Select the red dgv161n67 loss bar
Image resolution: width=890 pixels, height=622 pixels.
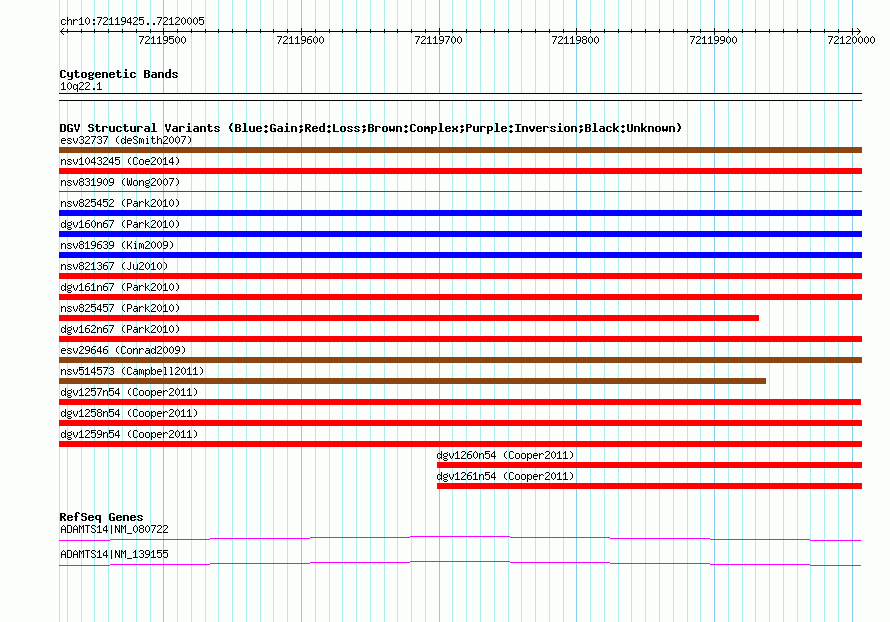pyautogui.click(x=460, y=297)
